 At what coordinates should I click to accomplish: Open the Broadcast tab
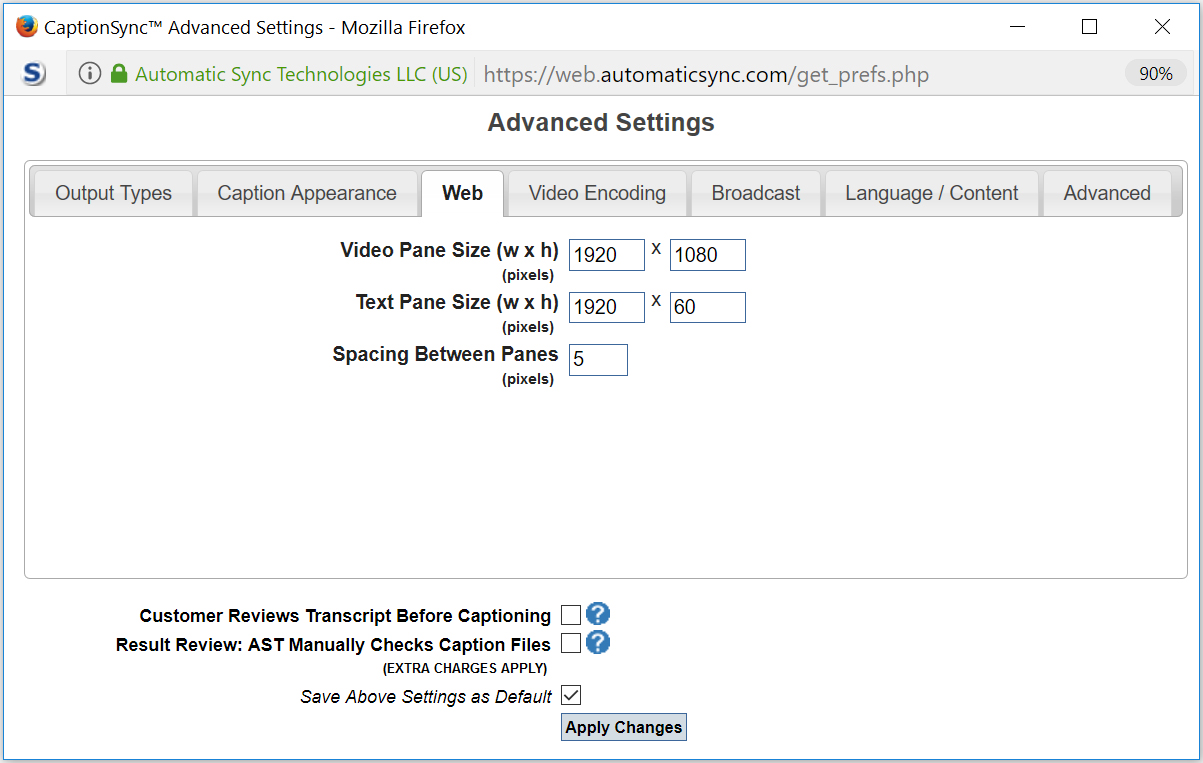tap(755, 192)
